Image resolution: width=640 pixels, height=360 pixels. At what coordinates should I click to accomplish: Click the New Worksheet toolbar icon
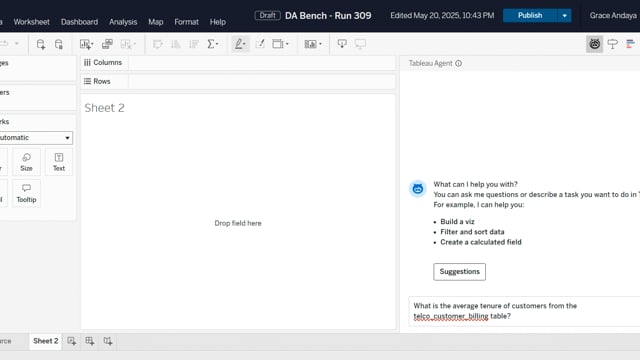click(86, 44)
